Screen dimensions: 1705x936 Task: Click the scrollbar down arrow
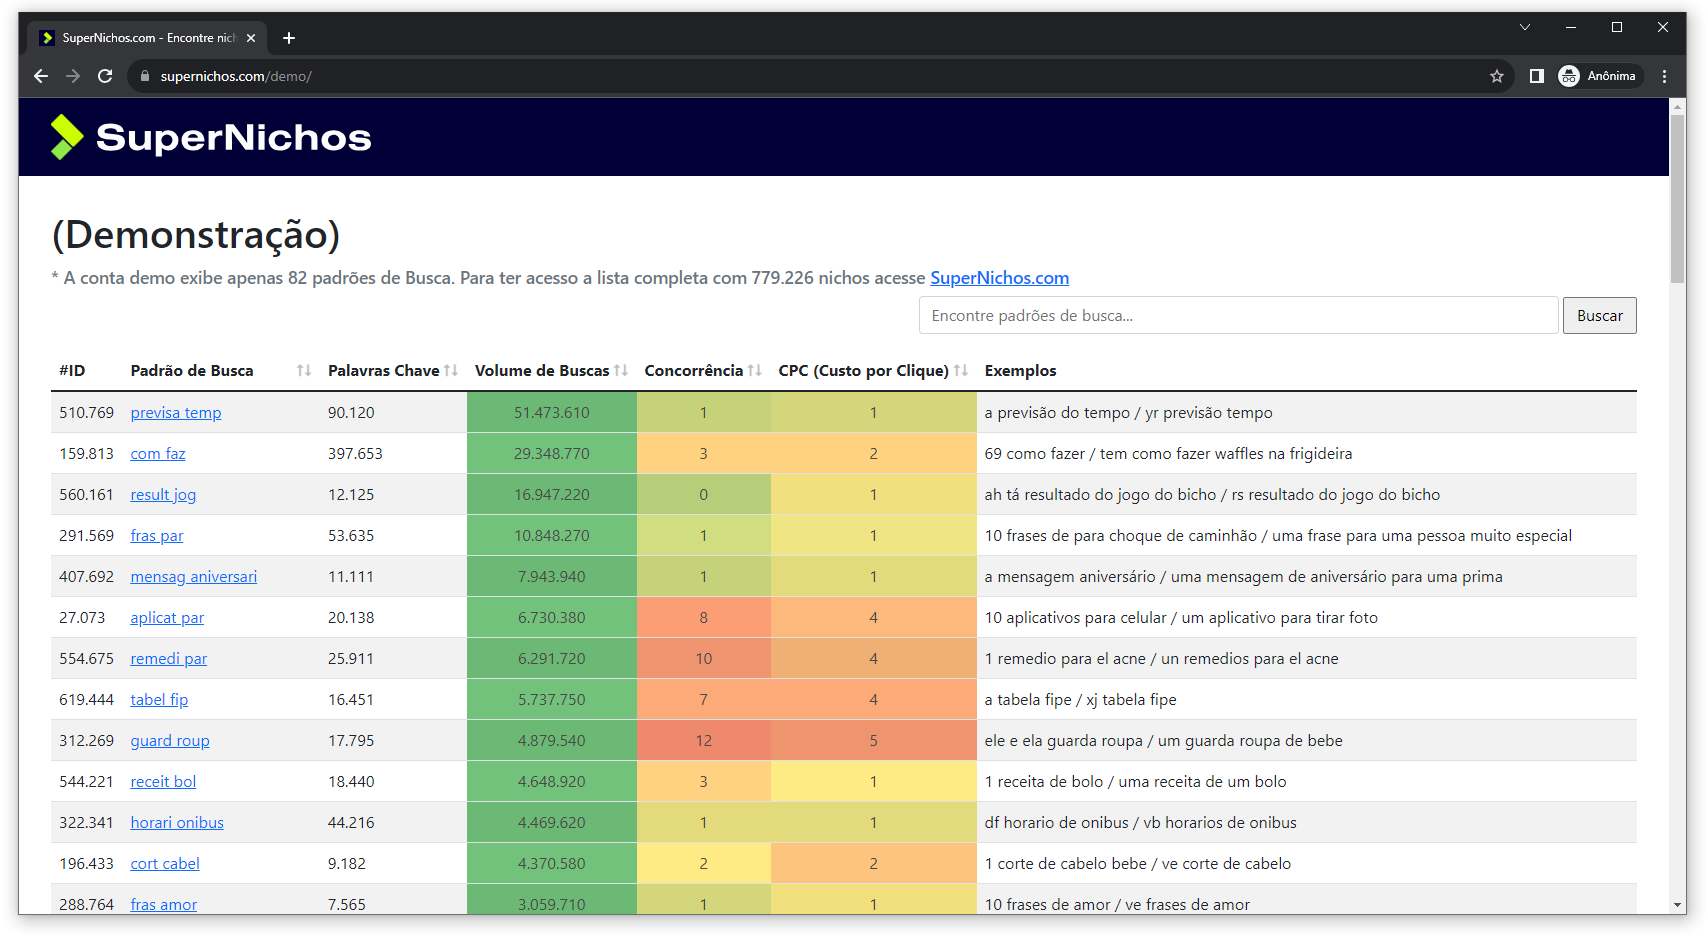click(1678, 905)
